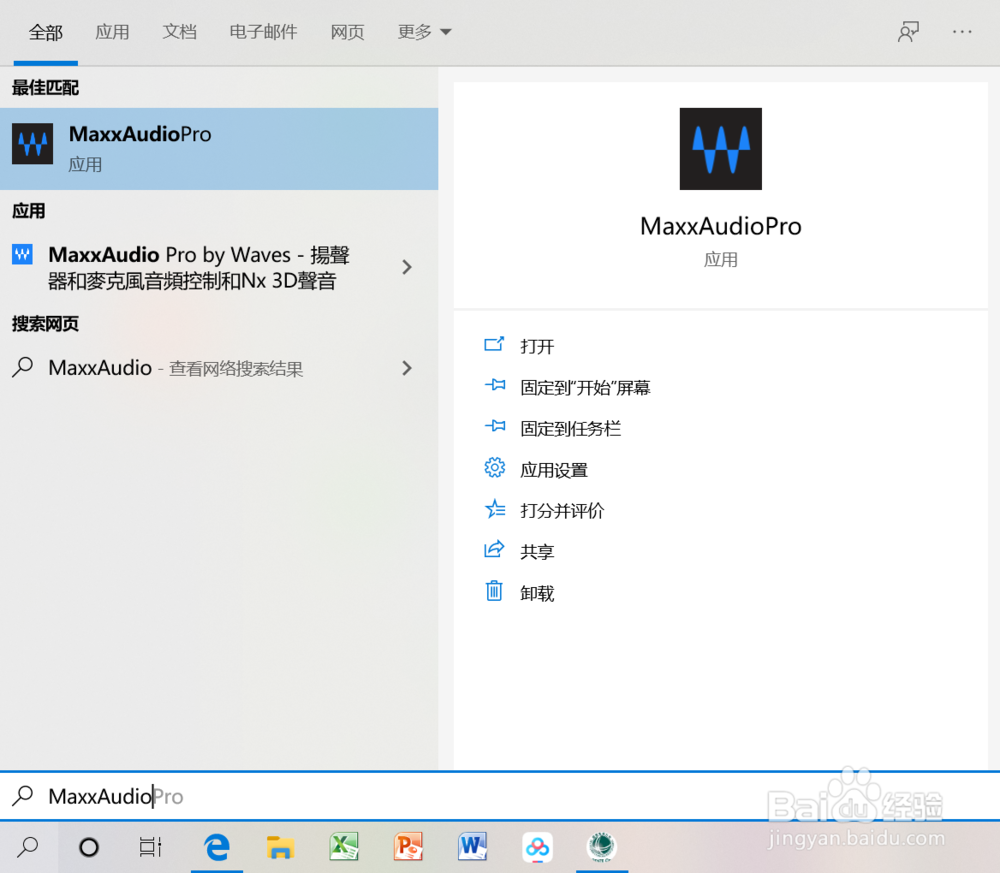Open the 更多 dropdown menu
Screen dimensions: 1000x873
pyautogui.click(x=424, y=31)
